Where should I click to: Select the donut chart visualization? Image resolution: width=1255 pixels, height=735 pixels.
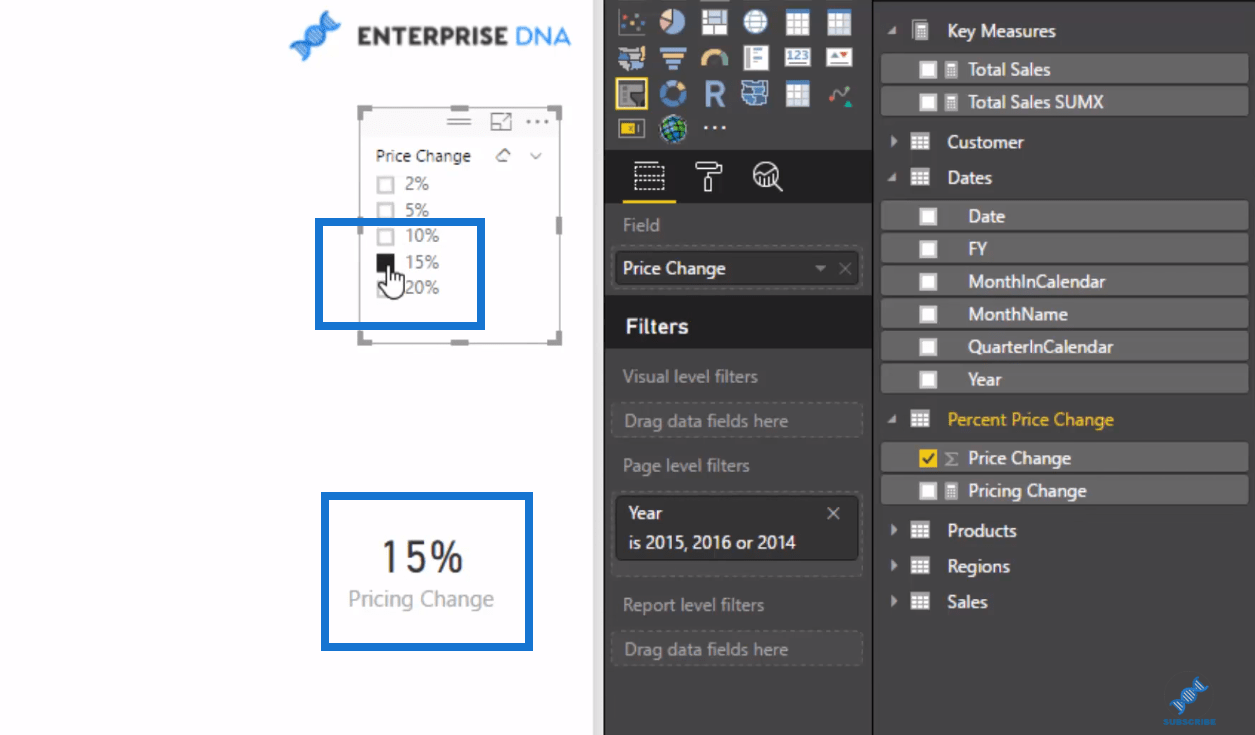point(673,94)
